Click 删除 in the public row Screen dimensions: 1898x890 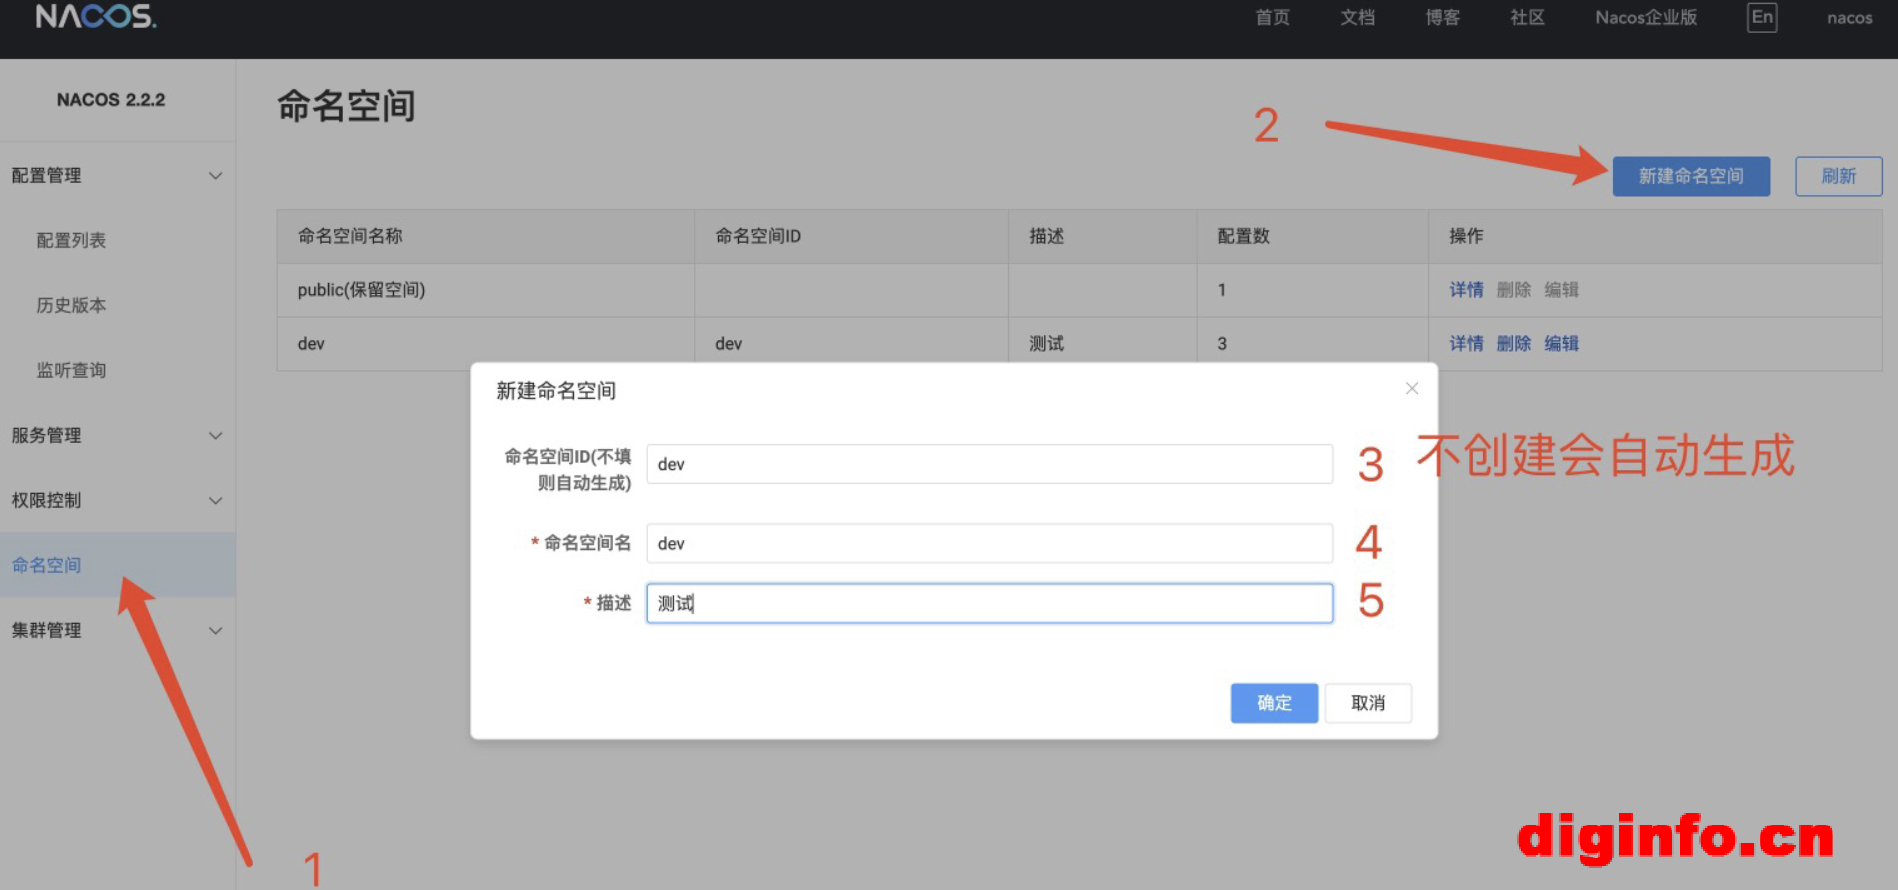point(1514,290)
